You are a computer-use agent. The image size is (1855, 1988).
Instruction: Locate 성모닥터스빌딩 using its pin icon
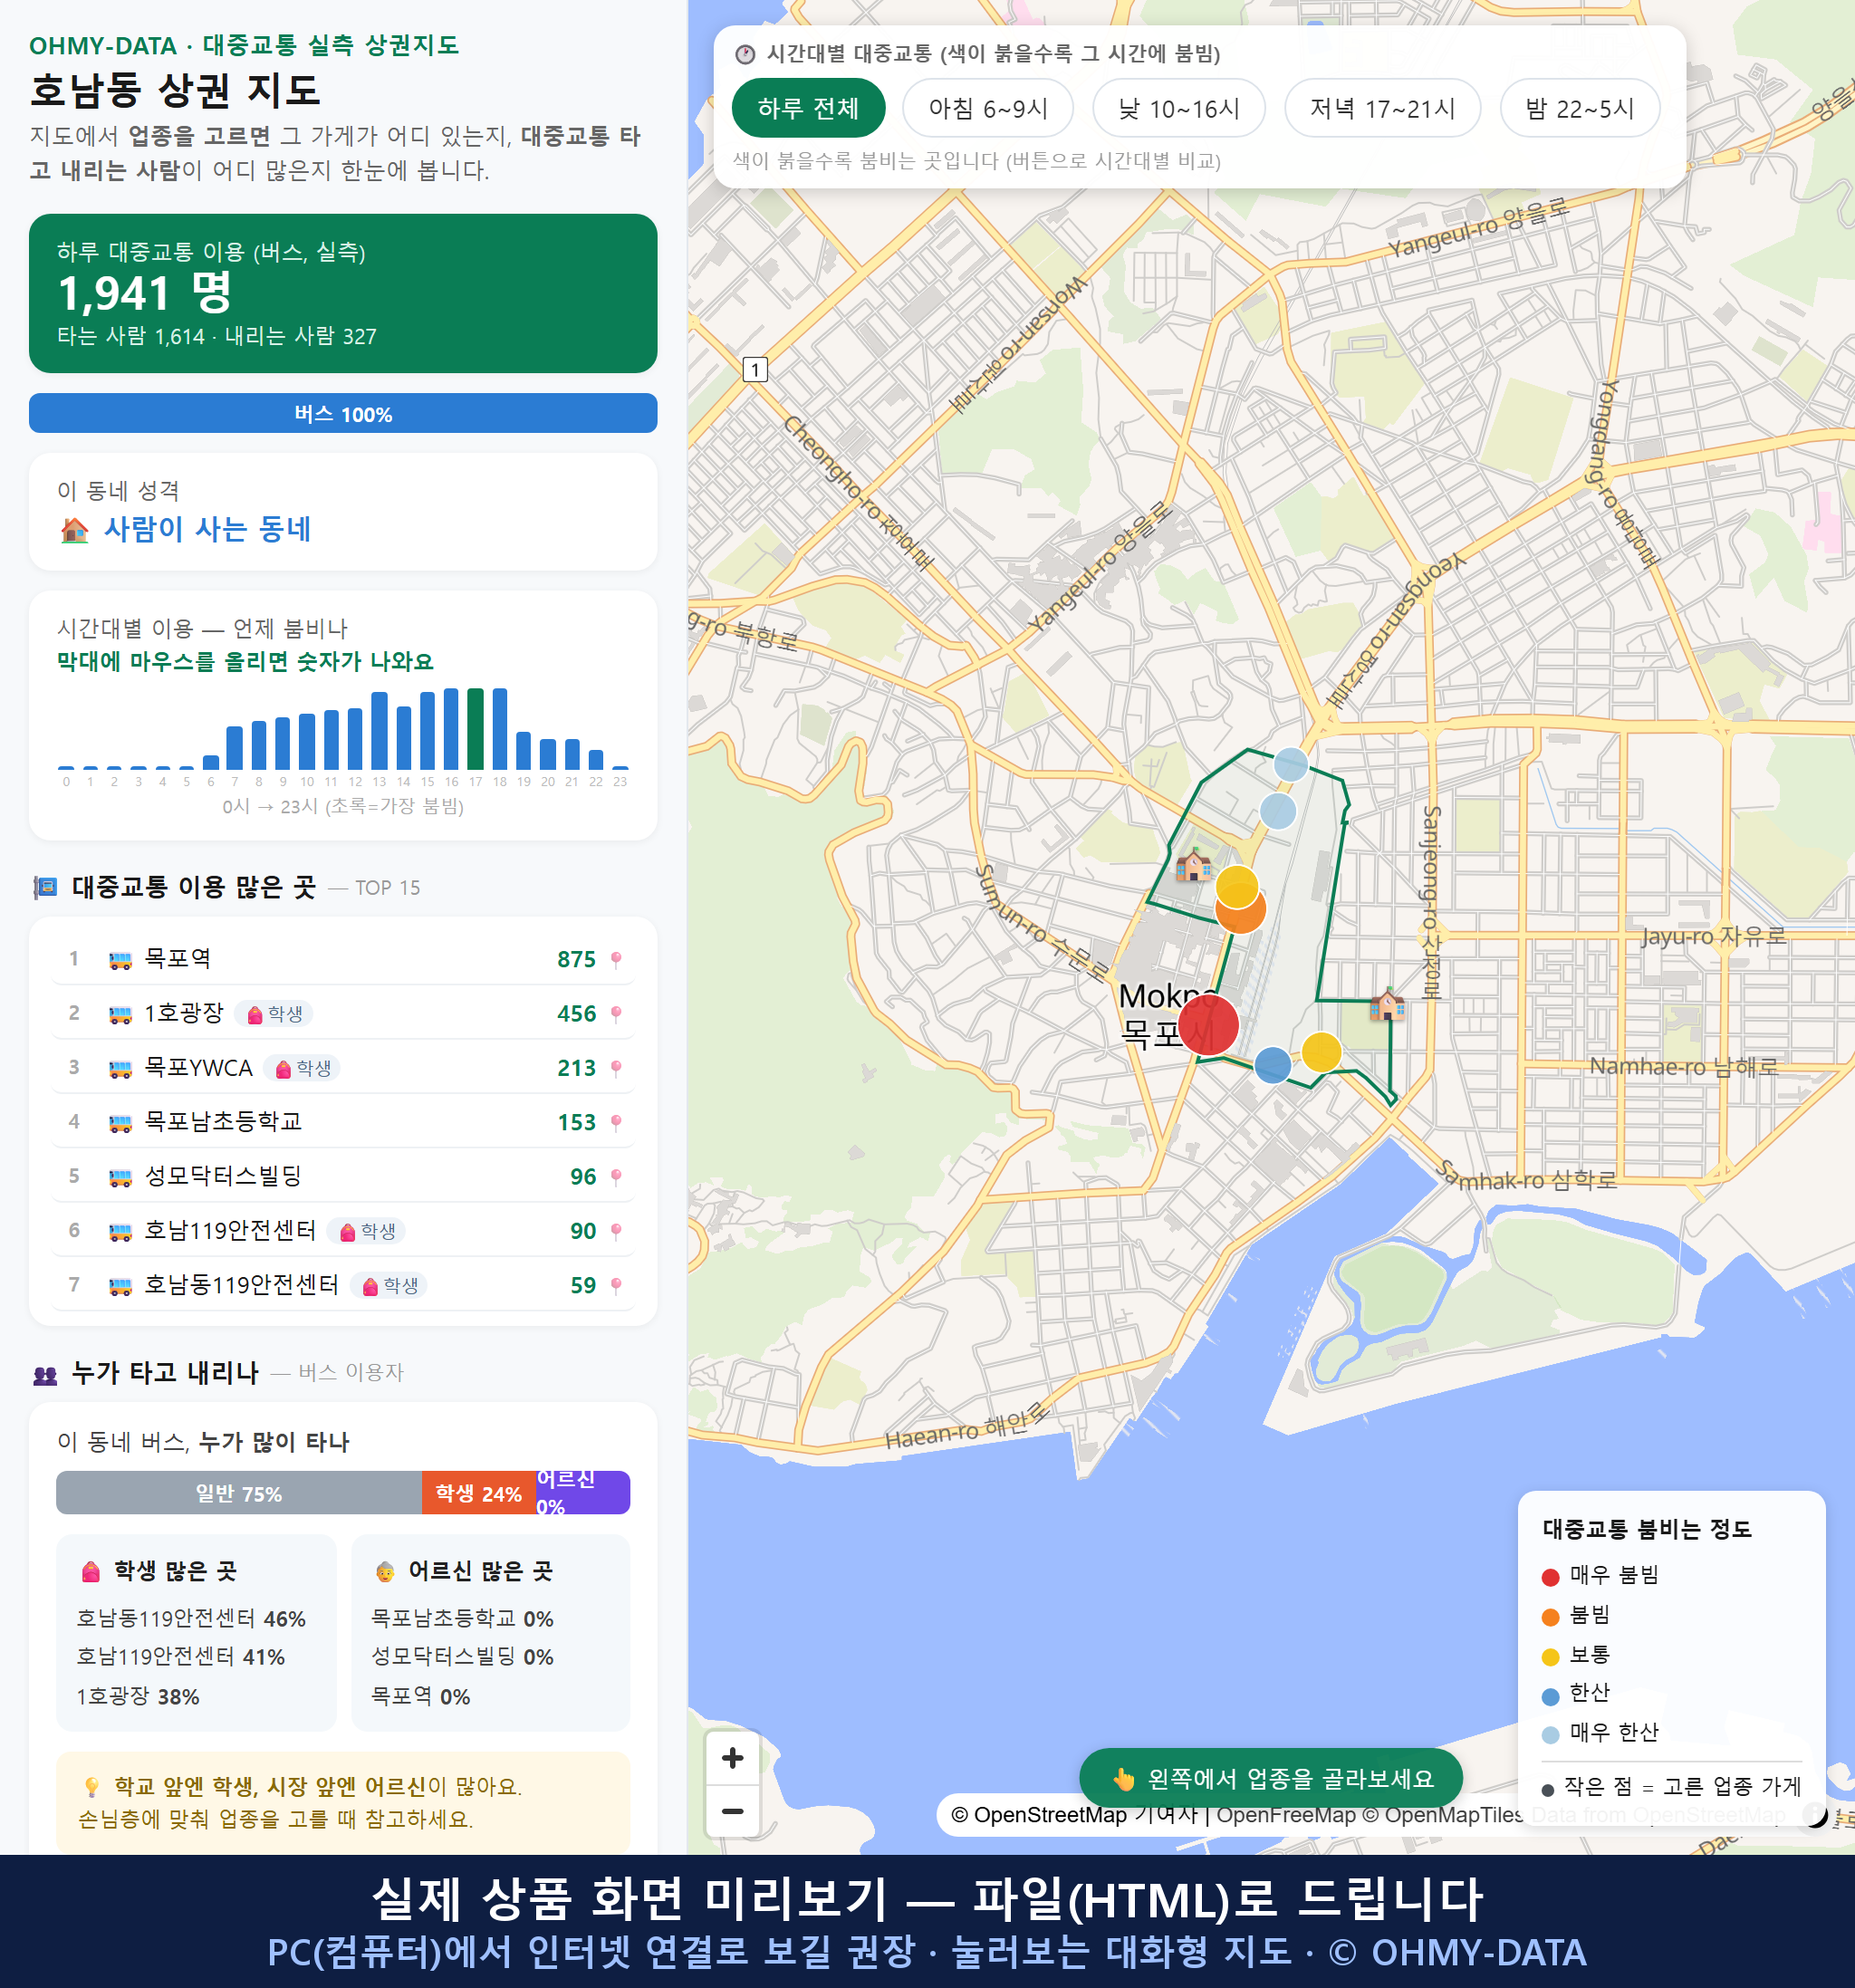[616, 1177]
